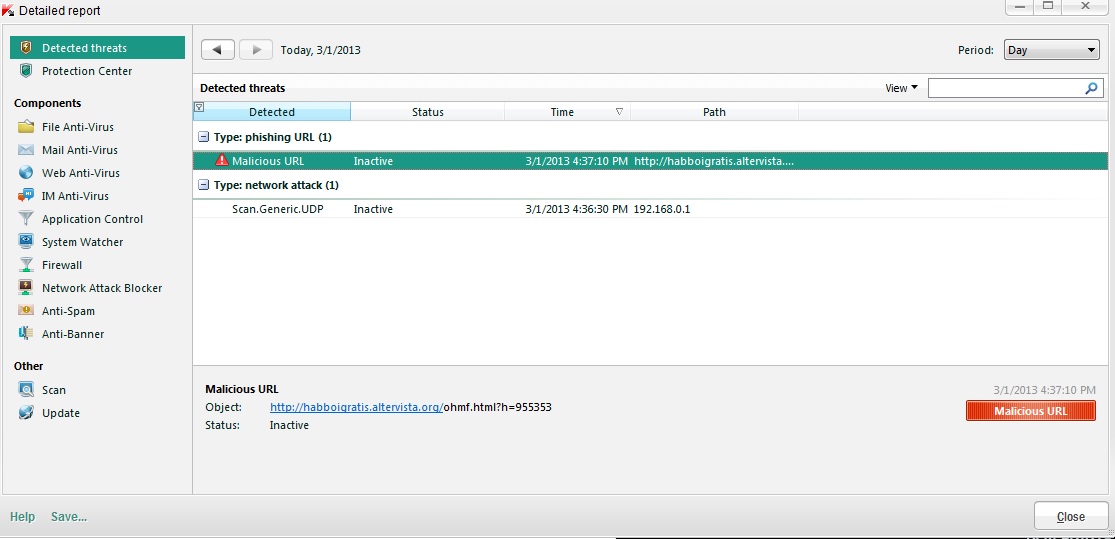Sort by the Path column header
This screenshot has height=539, width=1115.
point(714,112)
